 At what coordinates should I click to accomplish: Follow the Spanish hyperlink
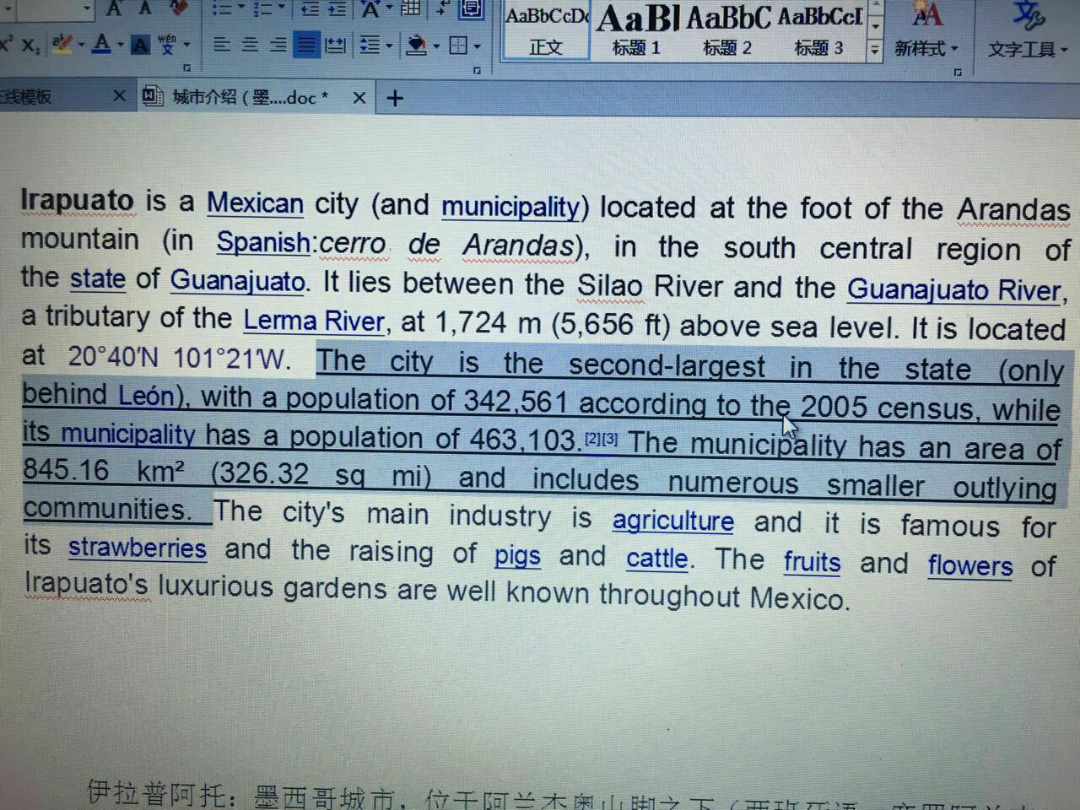(x=263, y=242)
